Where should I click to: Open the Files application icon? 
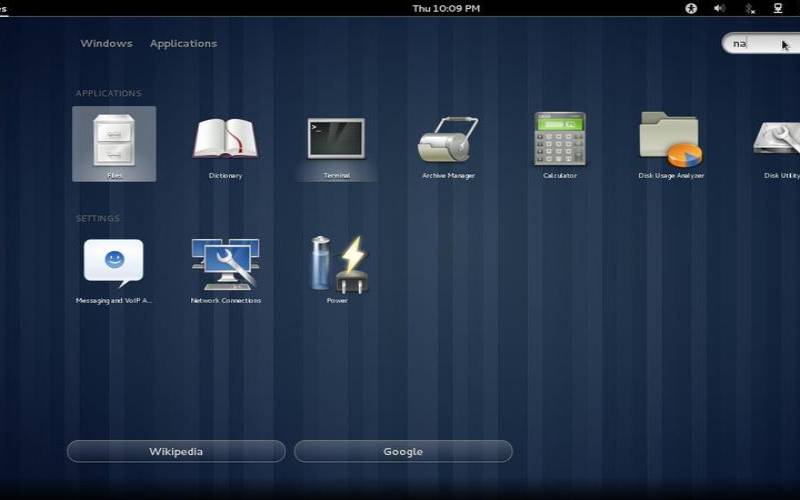click(114, 142)
